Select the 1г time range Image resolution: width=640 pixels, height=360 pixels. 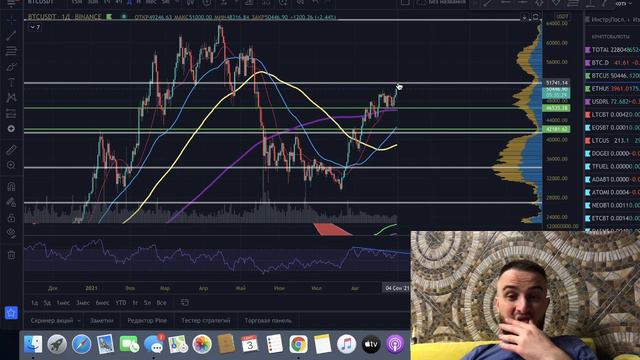point(135,303)
